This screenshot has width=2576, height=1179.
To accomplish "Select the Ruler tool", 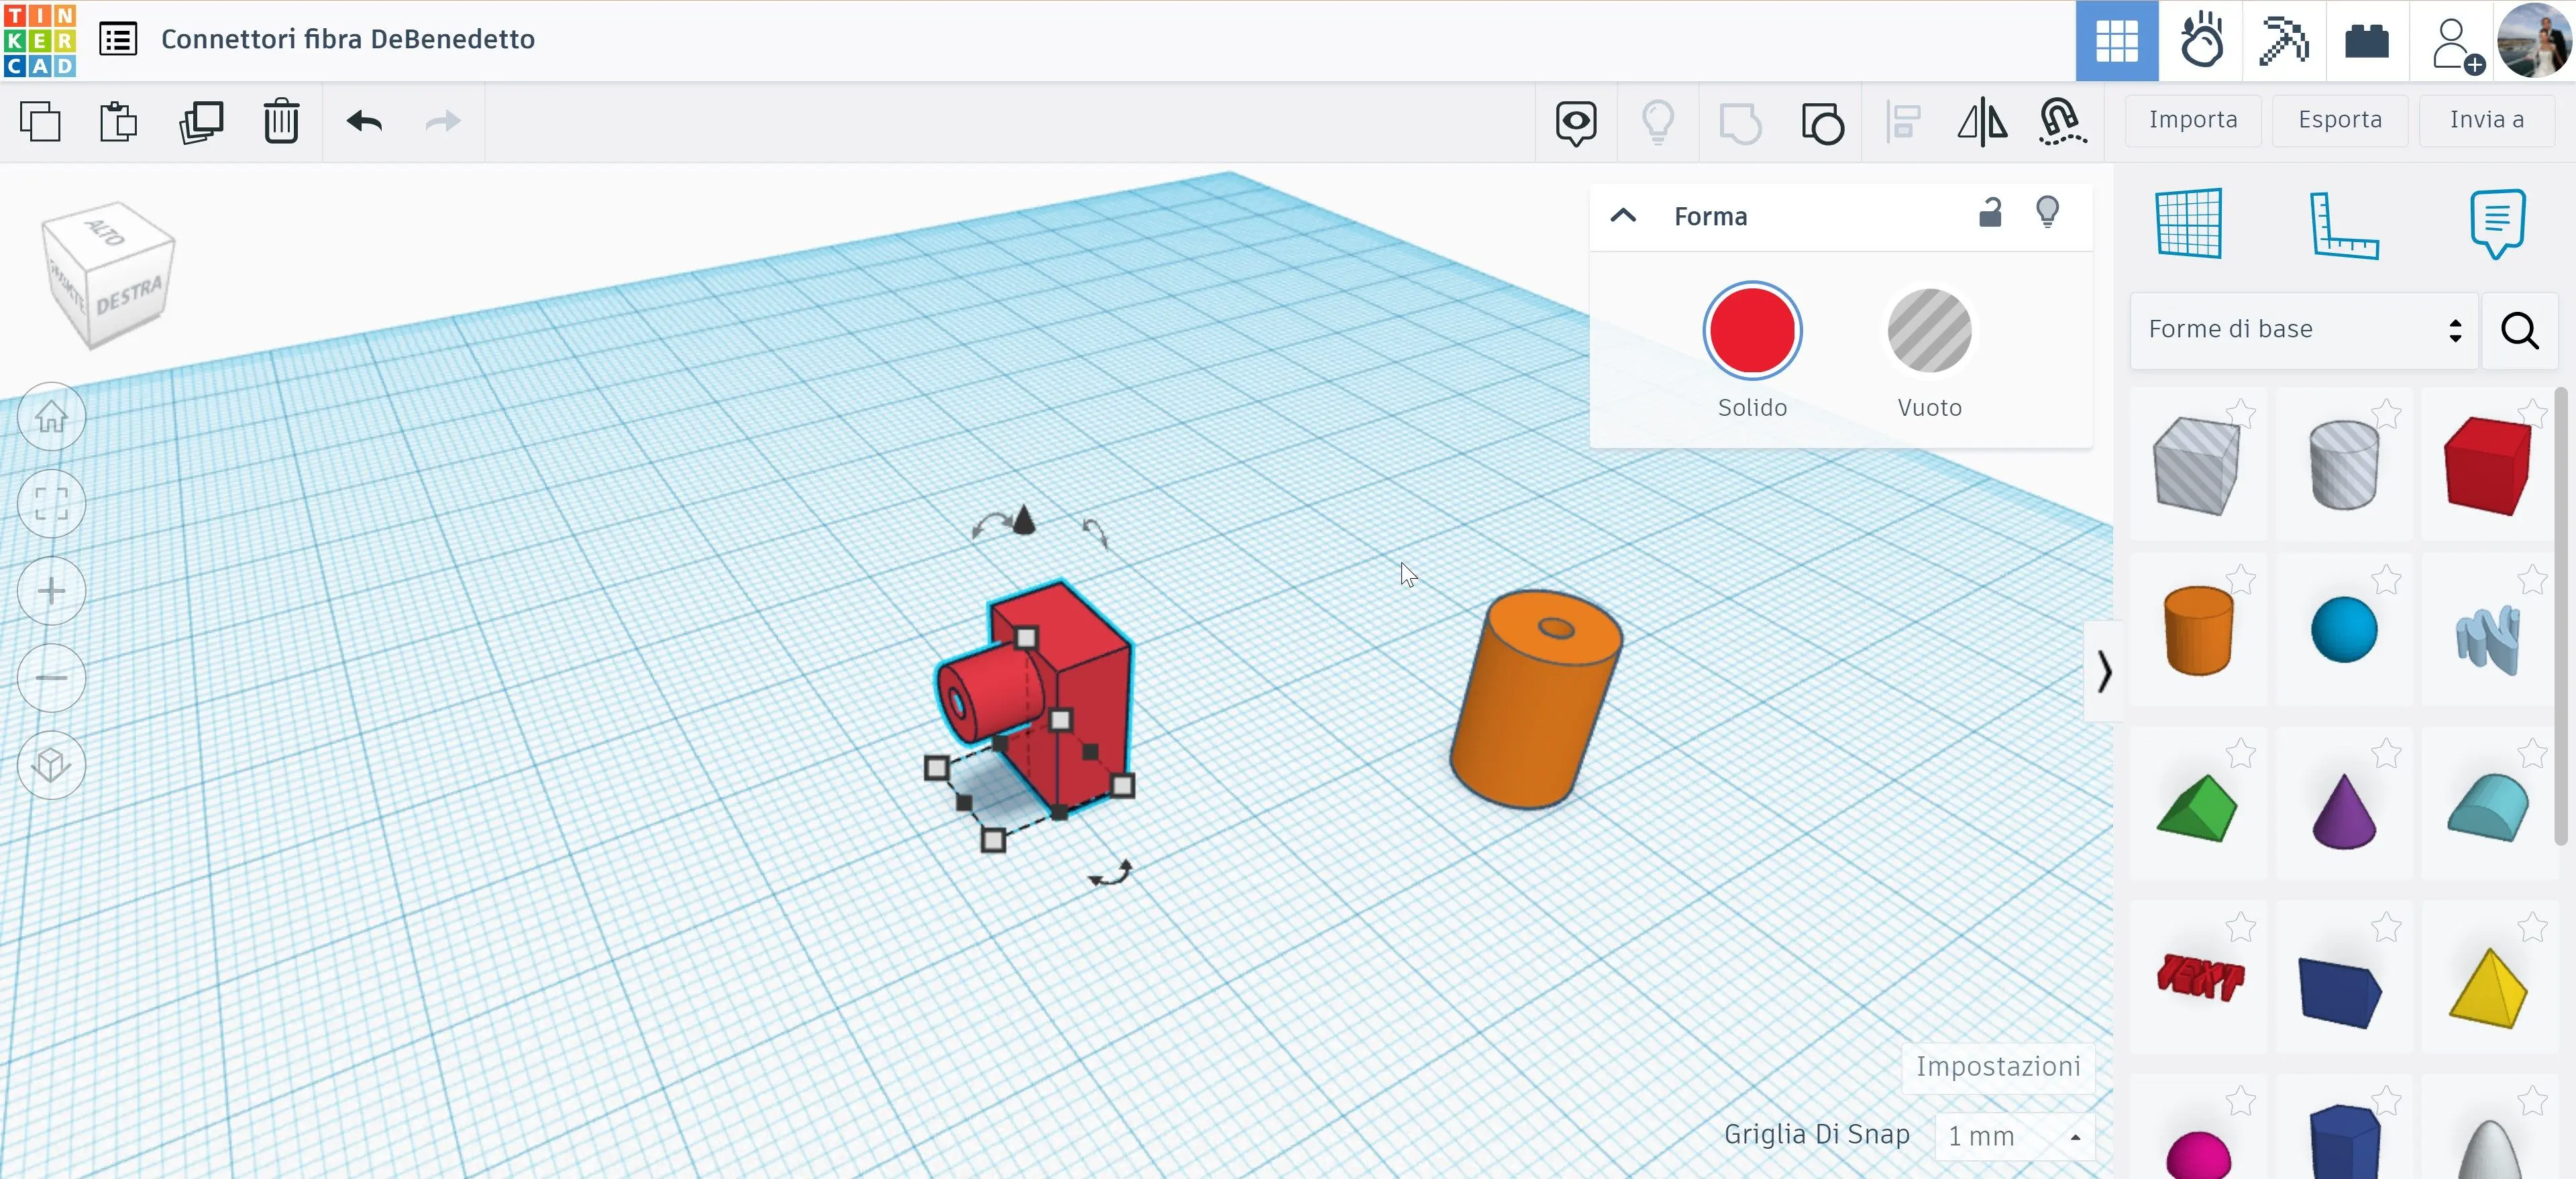I will 2344,225.
